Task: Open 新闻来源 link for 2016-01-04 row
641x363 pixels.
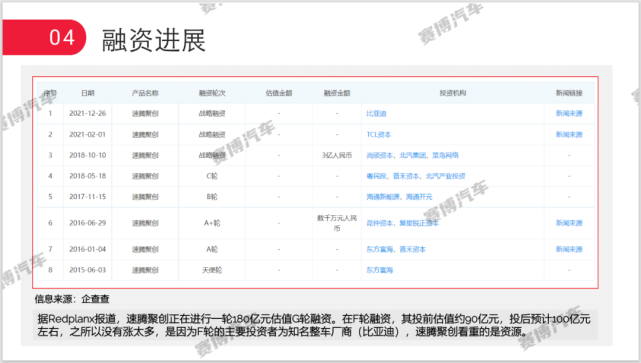Action: tap(569, 249)
